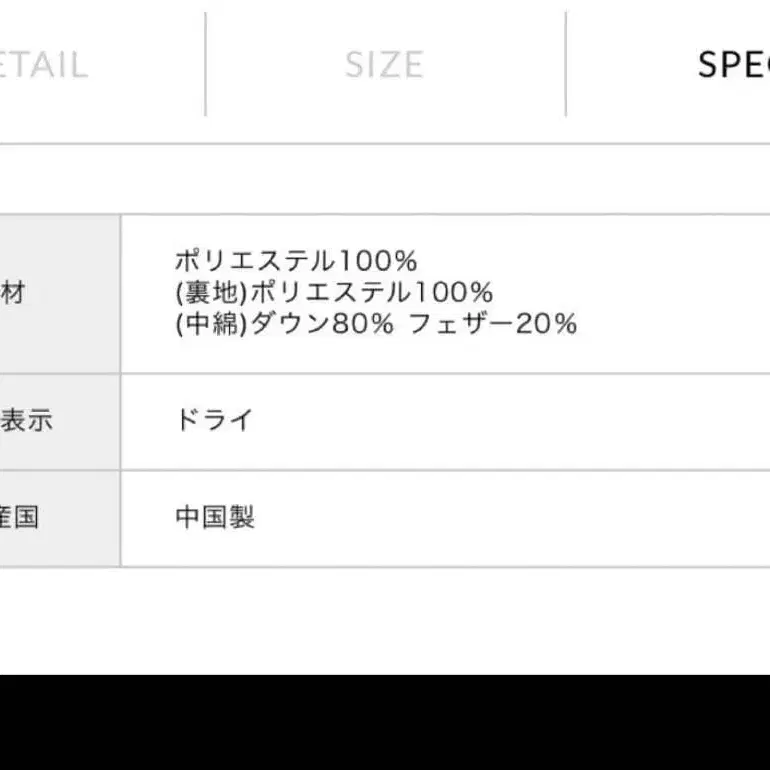Click the divider between DETAIL and SIZE

click(206, 65)
